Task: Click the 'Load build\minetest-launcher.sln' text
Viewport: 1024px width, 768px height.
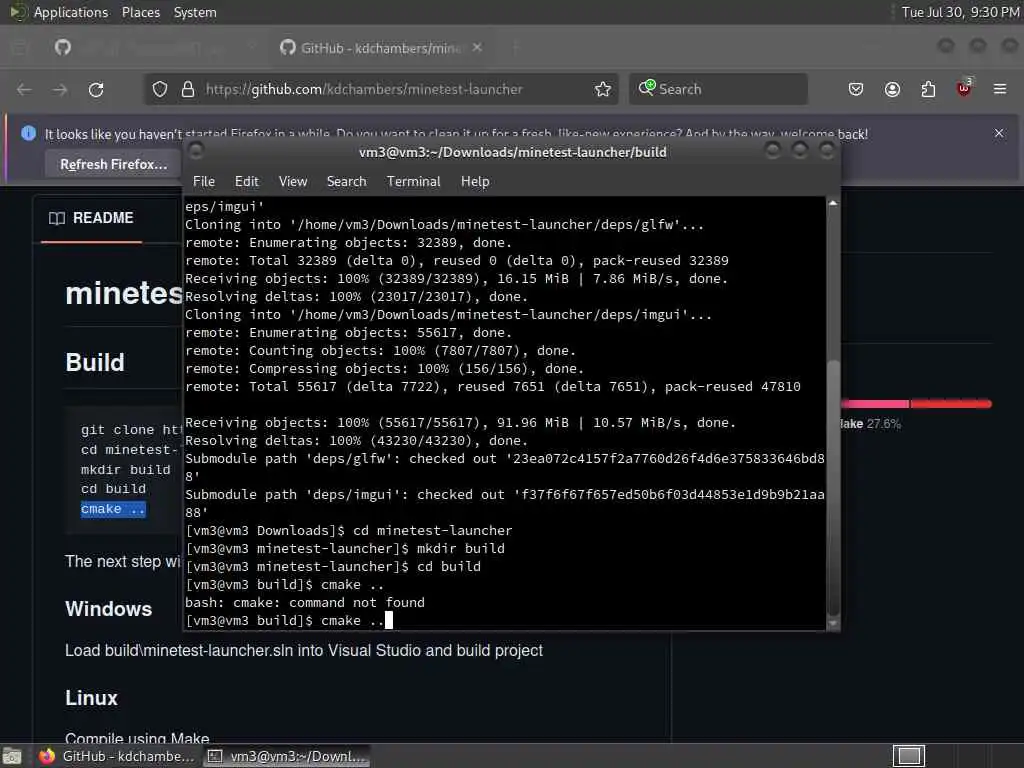Action: [x=304, y=650]
